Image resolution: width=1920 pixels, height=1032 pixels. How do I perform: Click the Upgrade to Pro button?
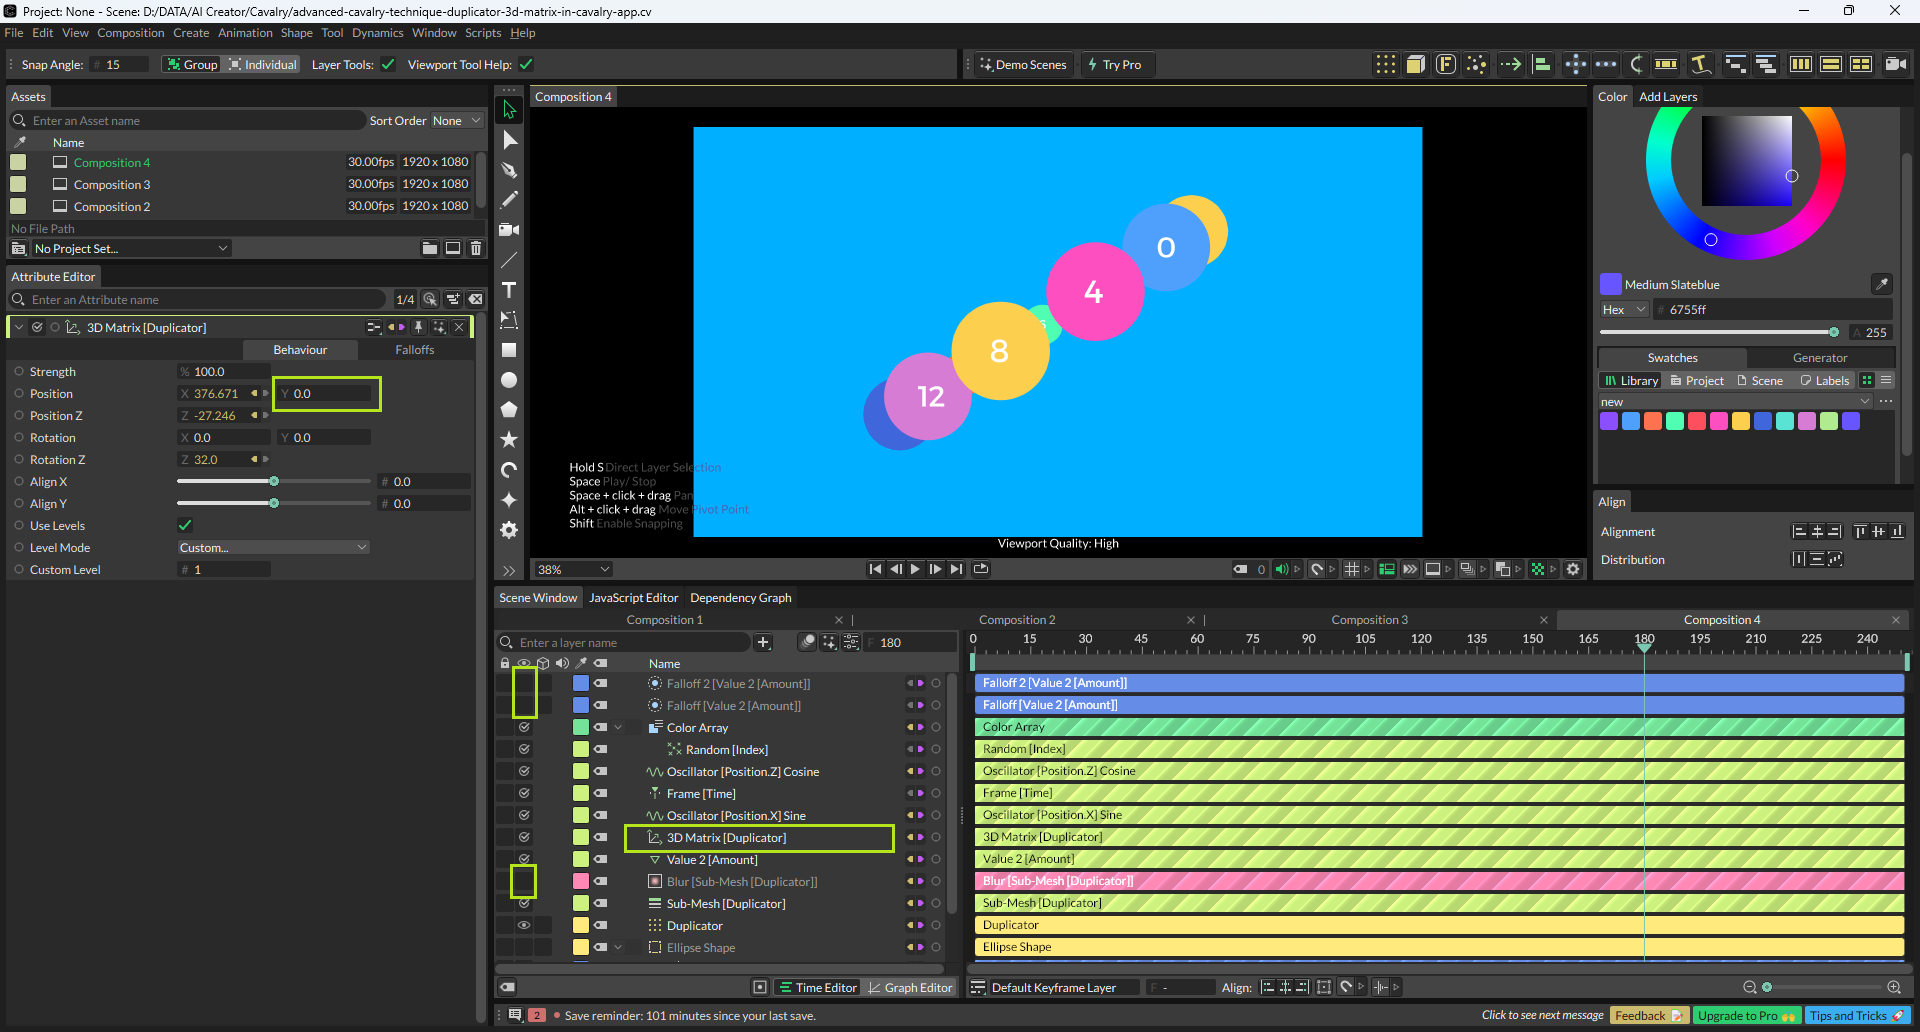1746,1016
